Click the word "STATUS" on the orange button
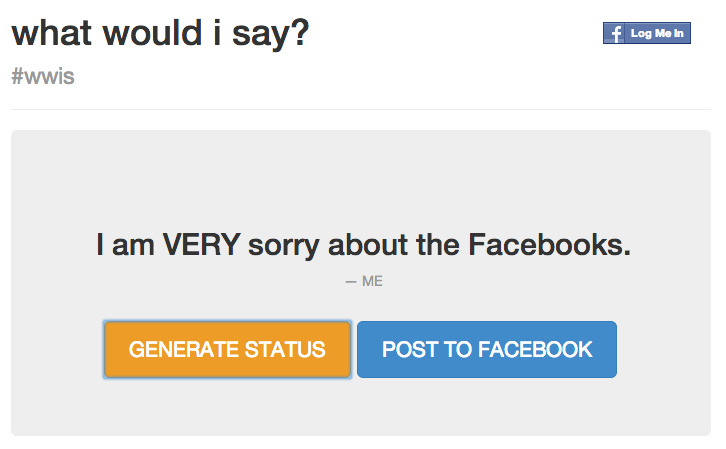Viewport: 726px width, 449px height. click(285, 349)
